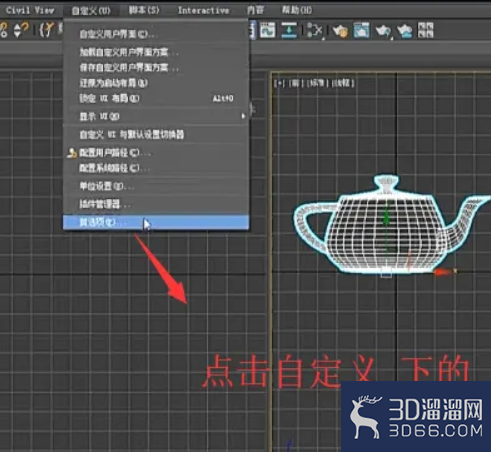Choose 加载自定义用户界面方案... entry
Viewport: 491px width, 452px height.
[156, 52]
